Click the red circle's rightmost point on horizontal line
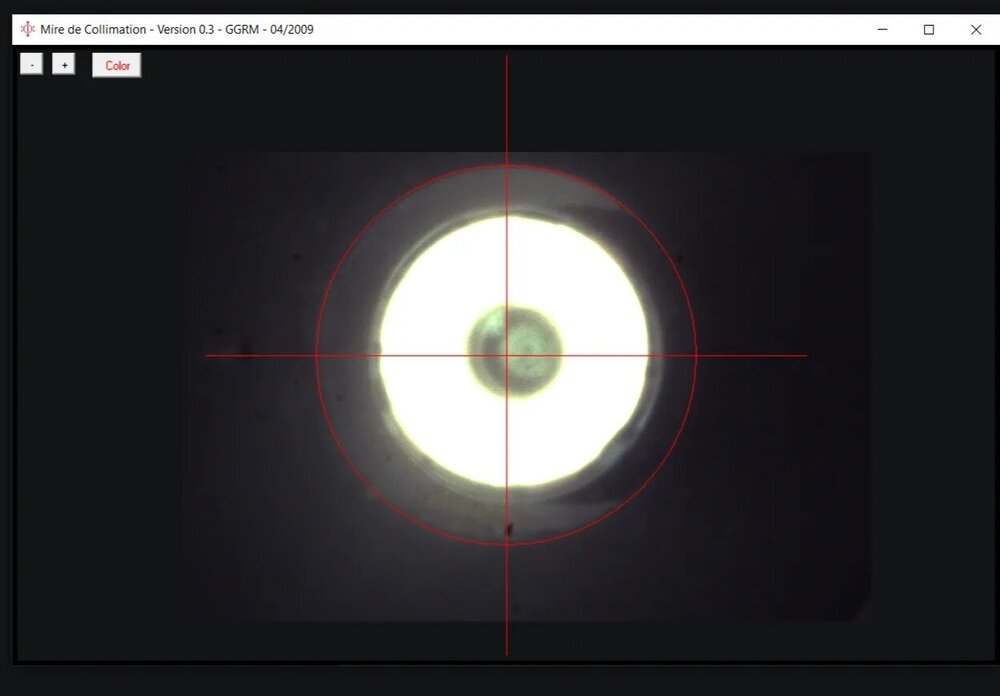 click(x=696, y=355)
